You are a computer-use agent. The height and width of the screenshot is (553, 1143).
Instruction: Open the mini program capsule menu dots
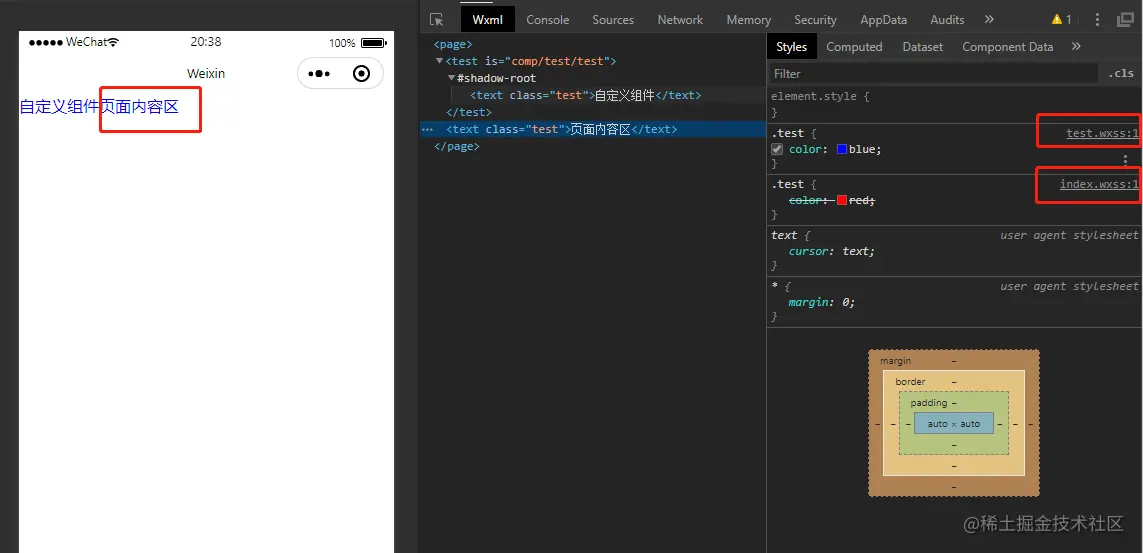pyautogui.click(x=319, y=74)
